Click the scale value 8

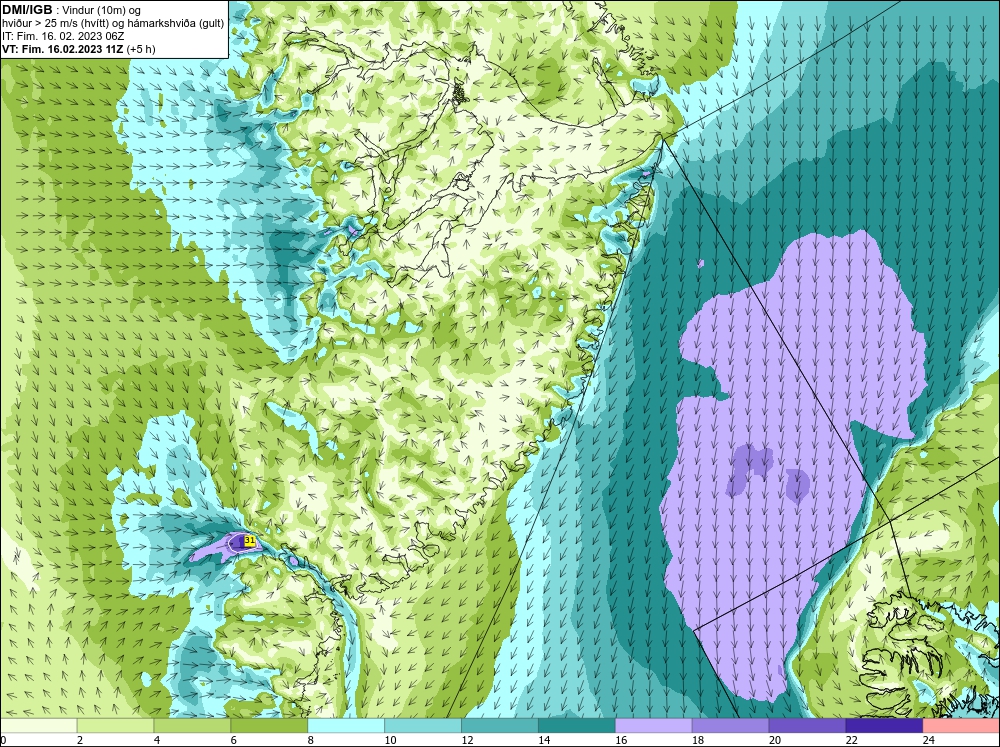point(311,740)
